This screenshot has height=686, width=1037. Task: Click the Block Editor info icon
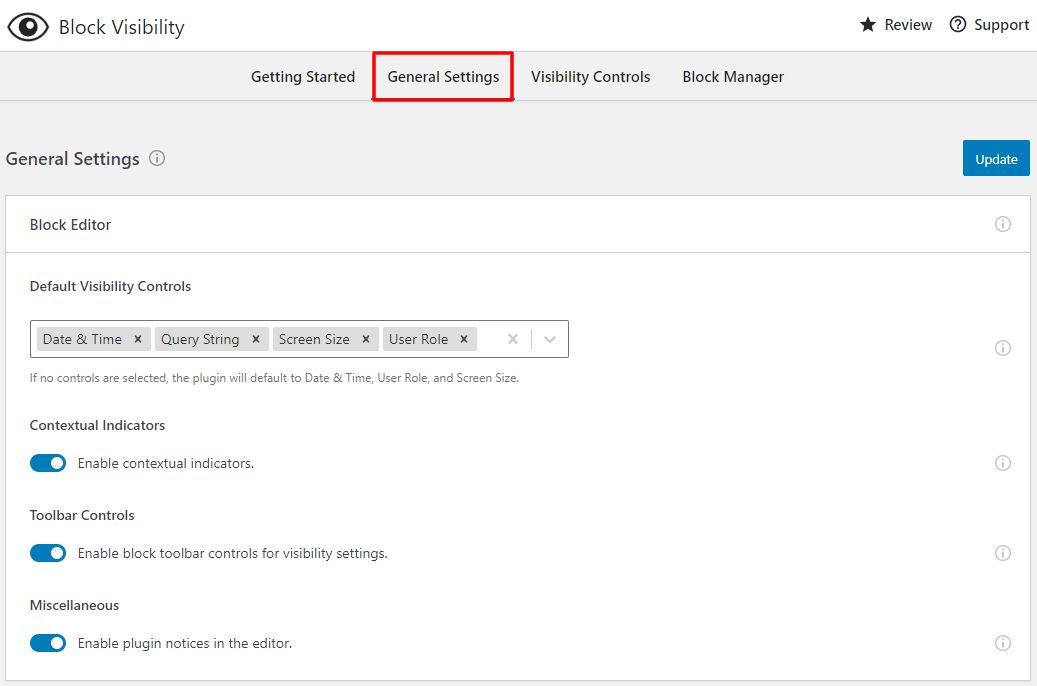[x=1003, y=224]
